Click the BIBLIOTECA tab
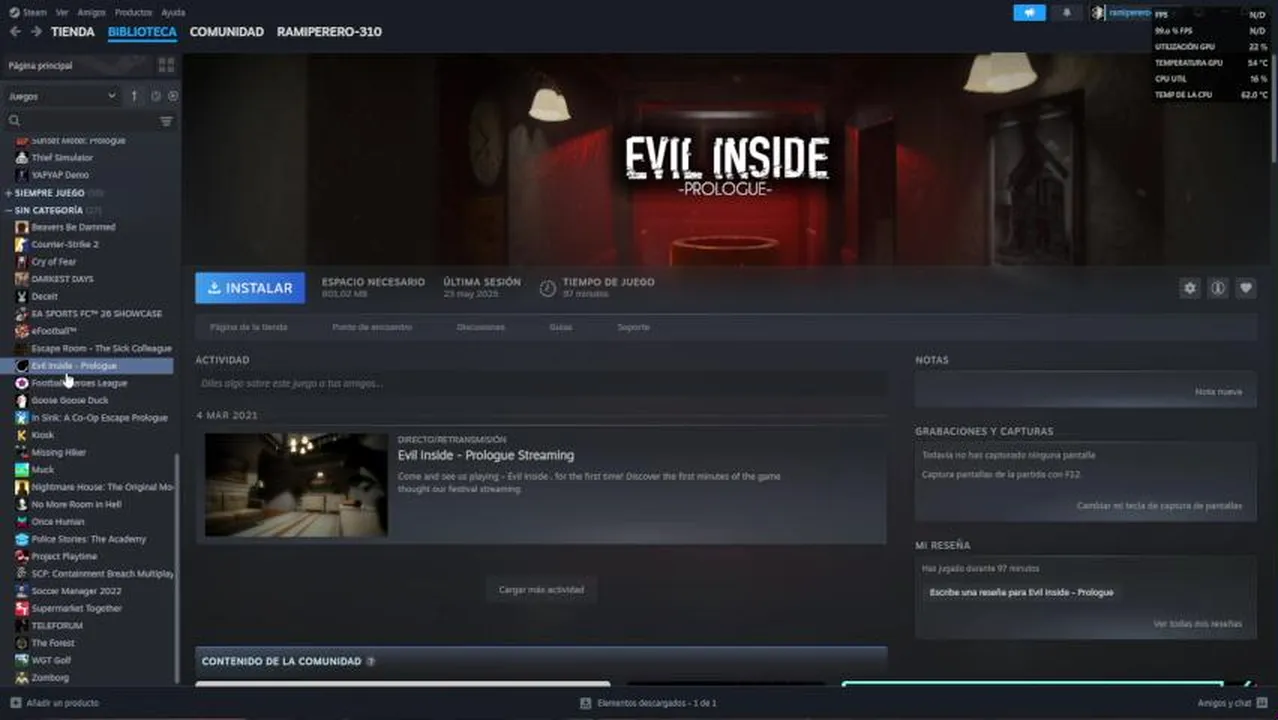This screenshot has height=720, width=1278. tap(142, 32)
